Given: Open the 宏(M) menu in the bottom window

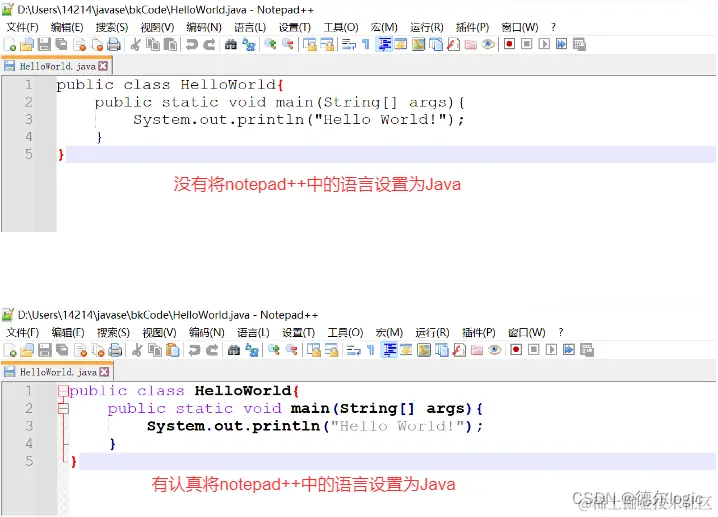Looking at the screenshot, I should (389, 332).
